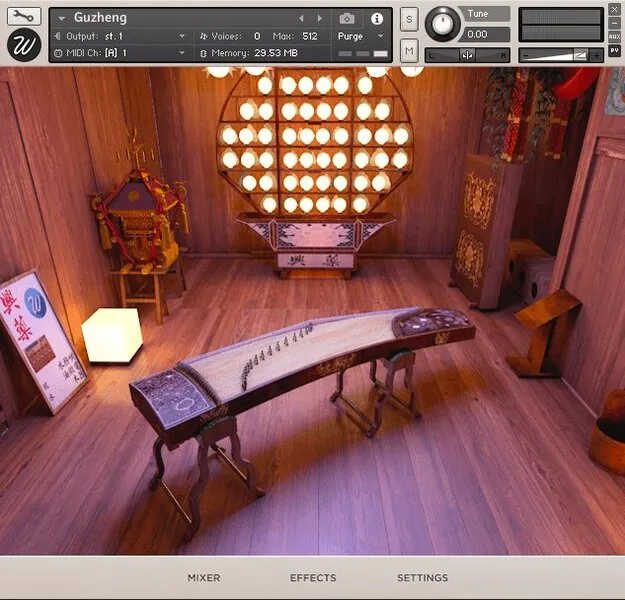Viewport: 625px width, 600px height.
Task: Open the SETTINGS tab
Action: click(423, 578)
